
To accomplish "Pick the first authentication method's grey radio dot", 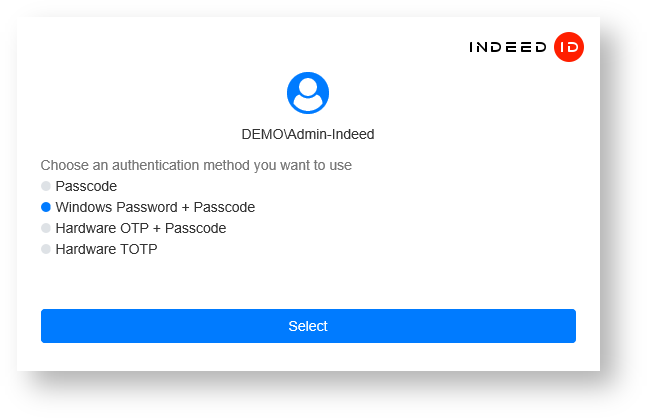I will click(46, 186).
